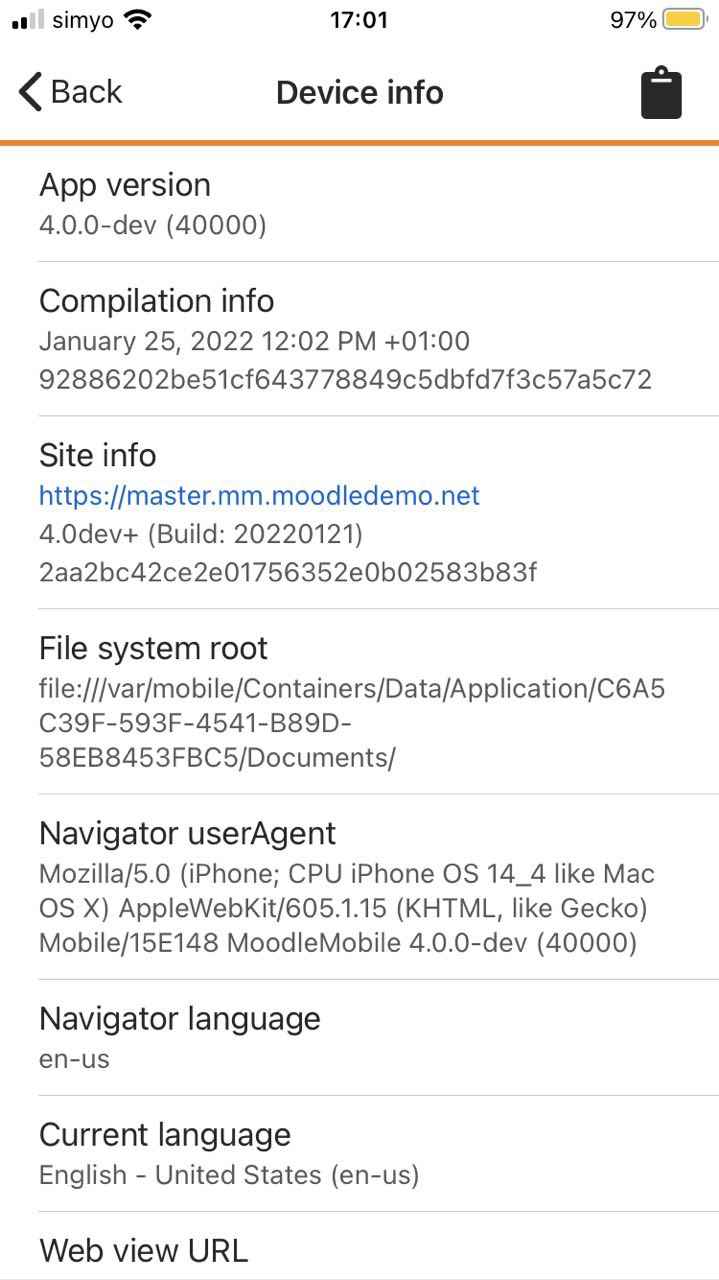Tap the Wi-Fi status icon
Screen dimensions: 719x1280
pyautogui.click(x=138, y=20)
